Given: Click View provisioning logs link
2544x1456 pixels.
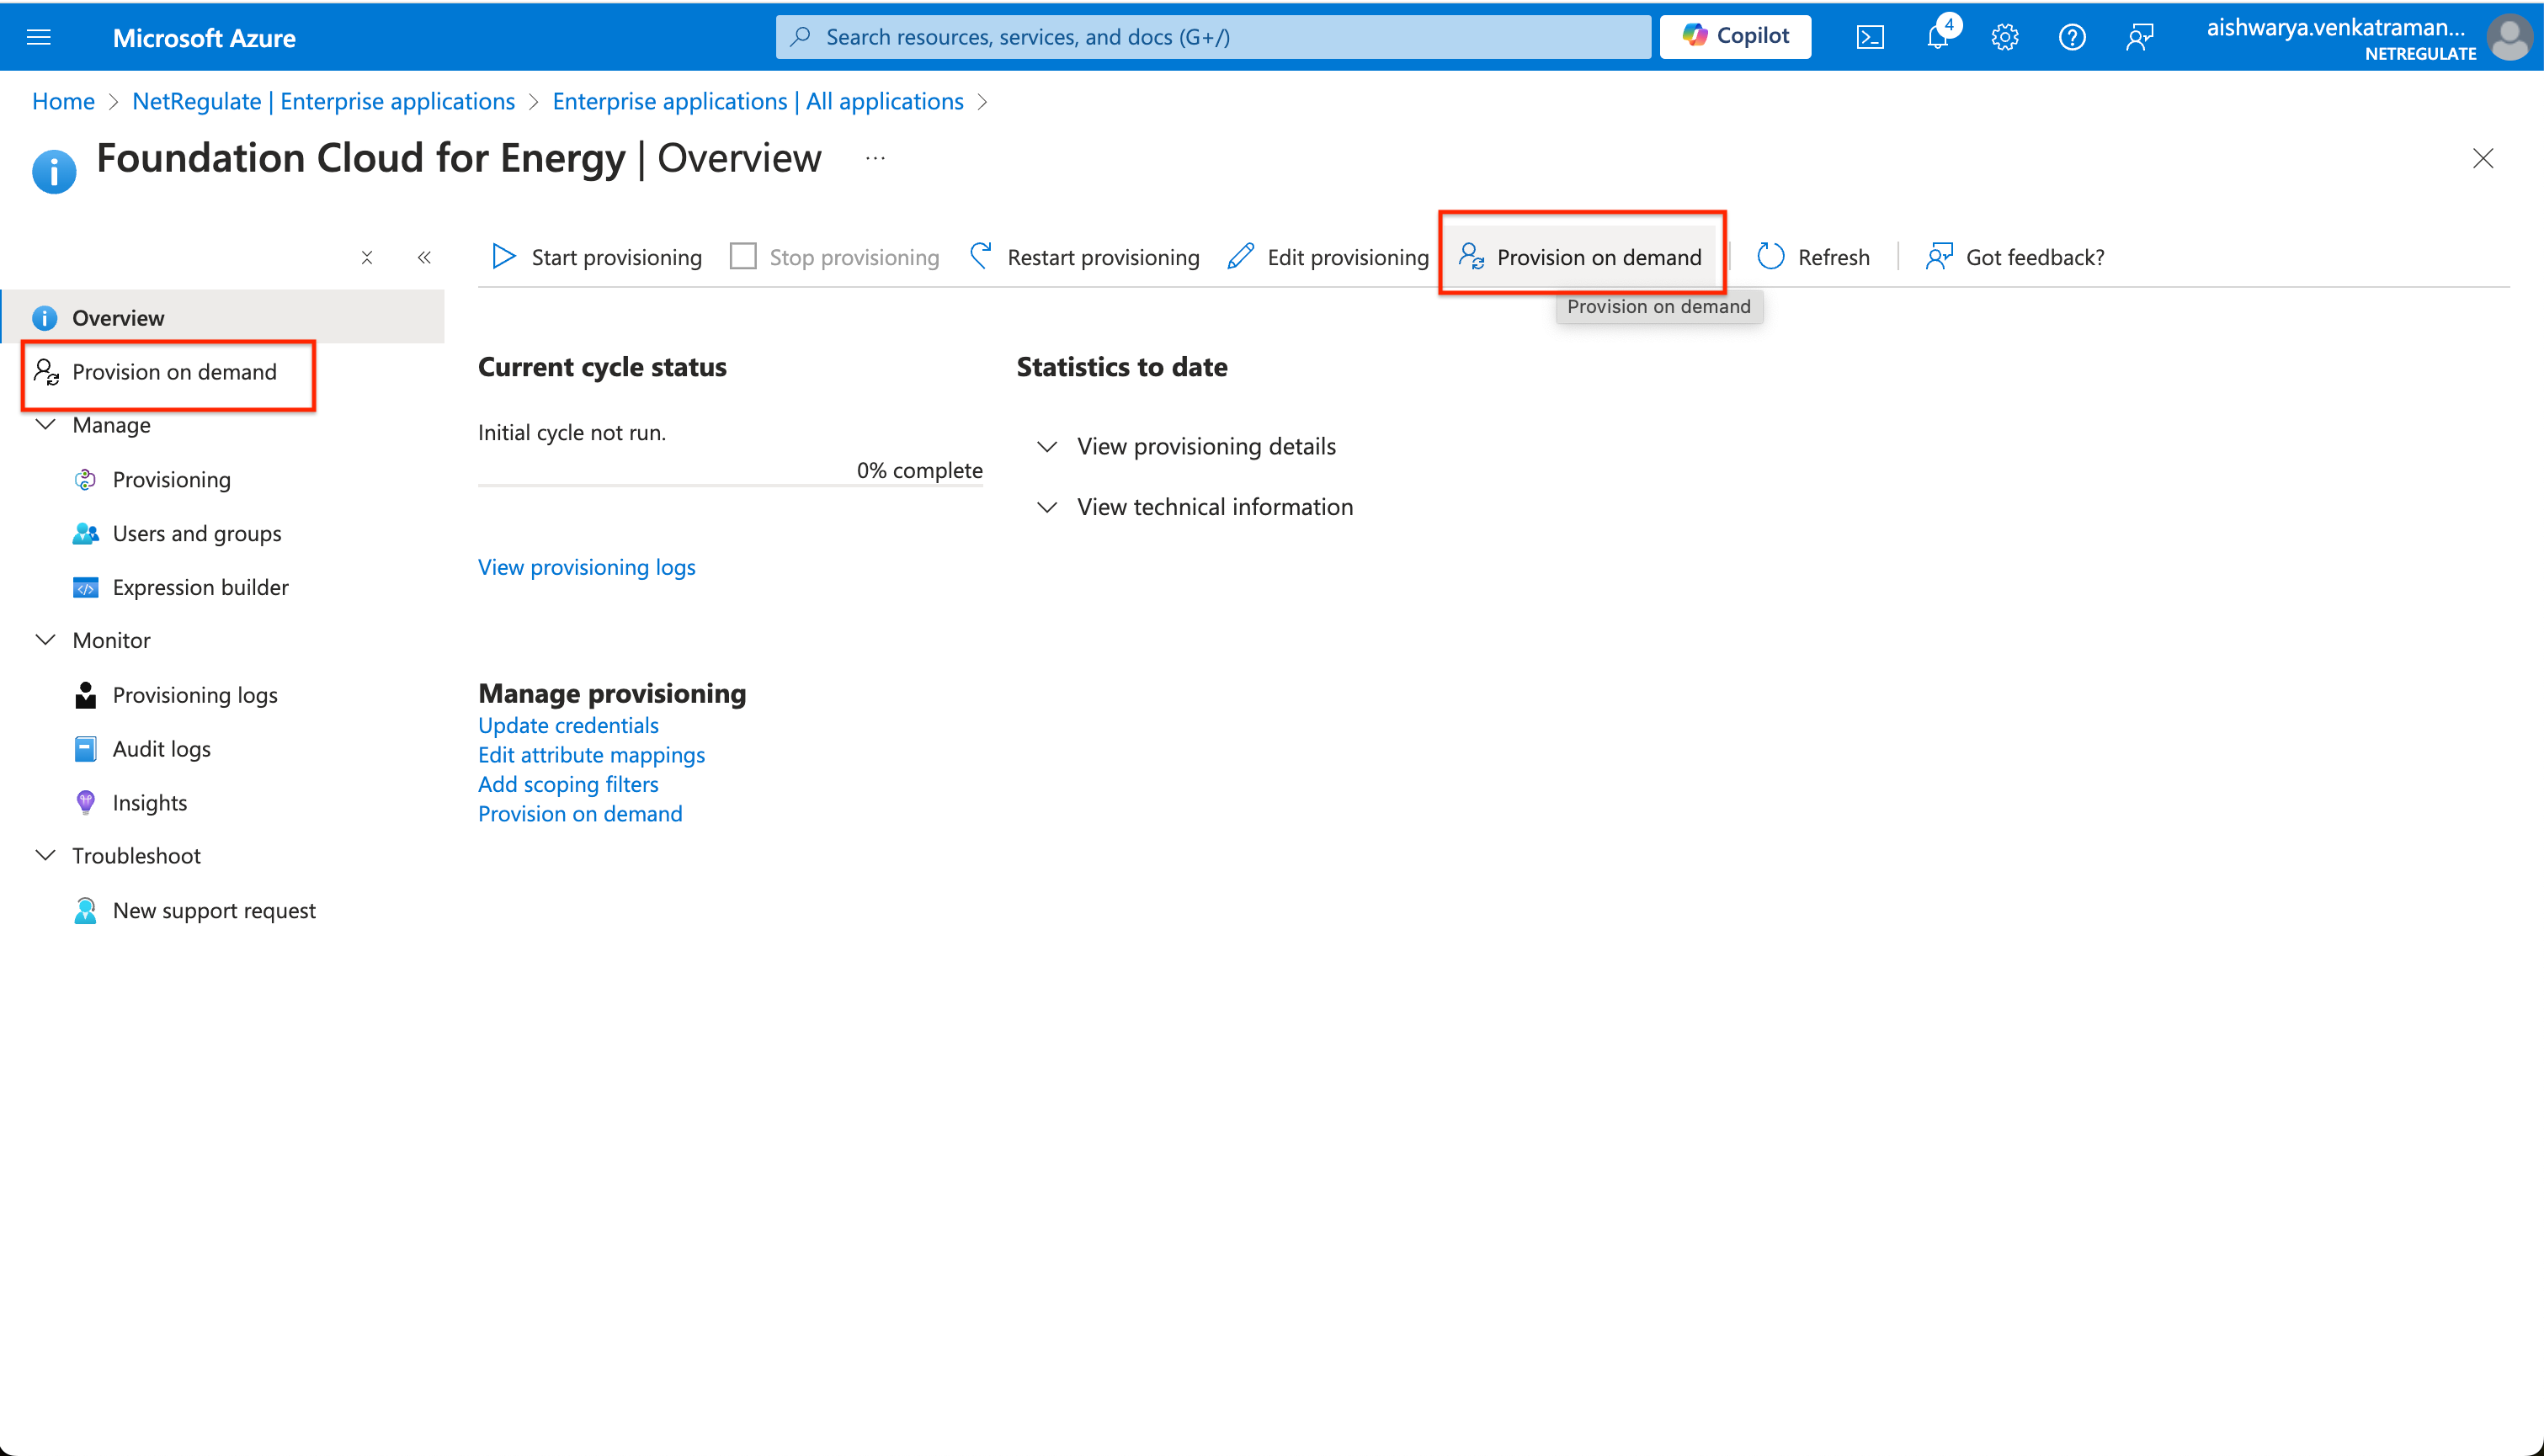Looking at the screenshot, I should pyautogui.click(x=586, y=567).
